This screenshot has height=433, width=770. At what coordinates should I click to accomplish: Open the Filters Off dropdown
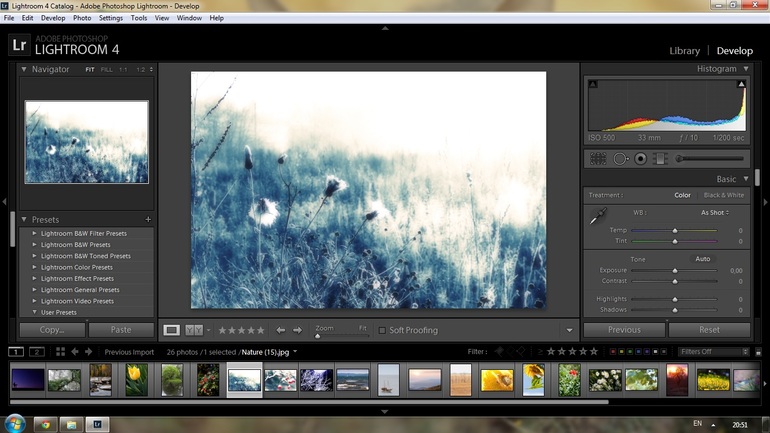[714, 352]
